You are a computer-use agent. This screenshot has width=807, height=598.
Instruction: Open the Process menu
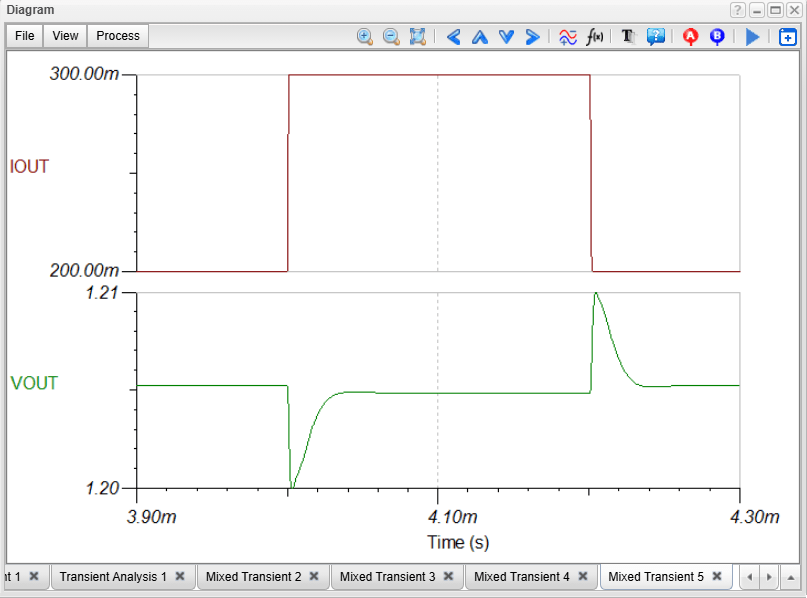(x=118, y=36)
